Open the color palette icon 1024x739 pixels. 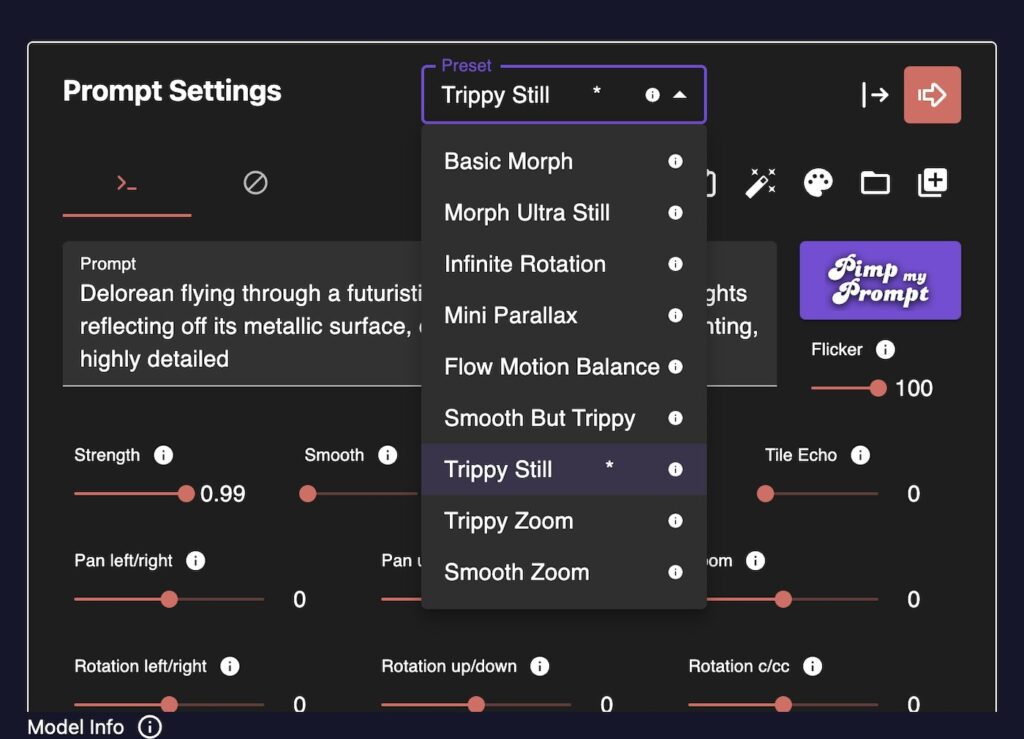817,182
